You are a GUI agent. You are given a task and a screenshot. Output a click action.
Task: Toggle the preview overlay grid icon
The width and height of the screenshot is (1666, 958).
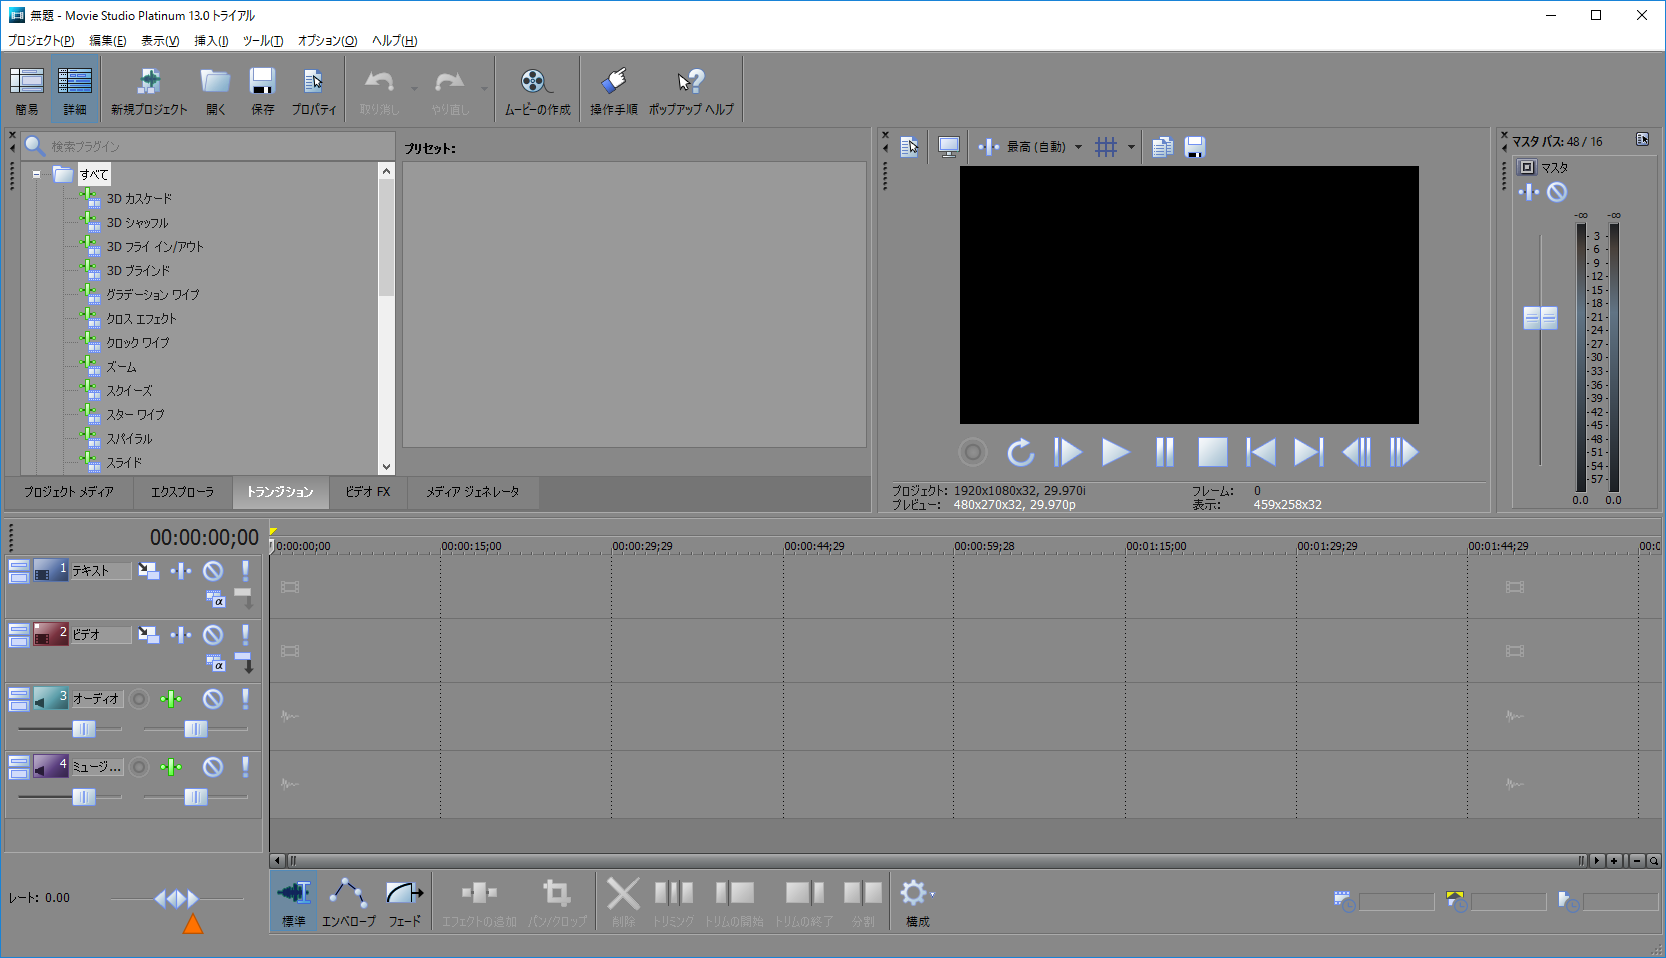click(1106, 147)
